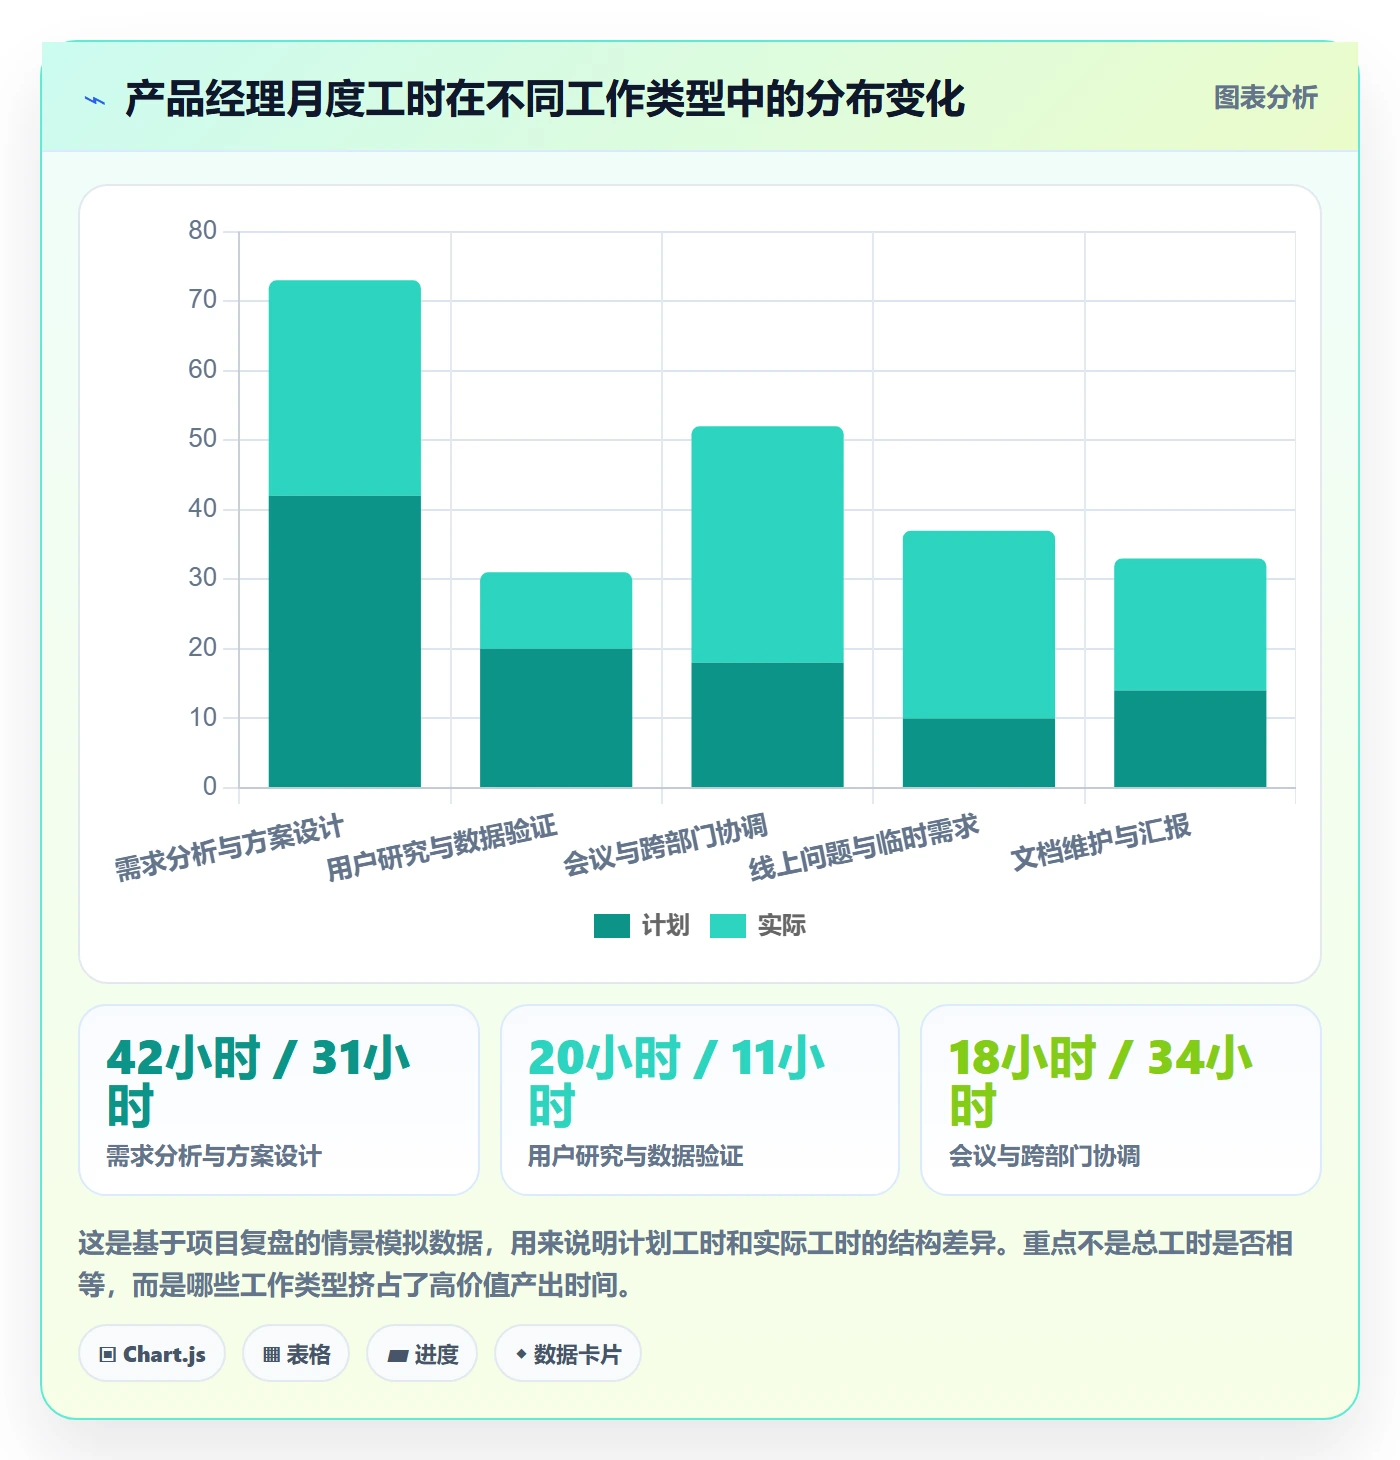
Task: Click the 实际 segment of 文档维护与汇报 bar
Action: [x=1190, y=625]
